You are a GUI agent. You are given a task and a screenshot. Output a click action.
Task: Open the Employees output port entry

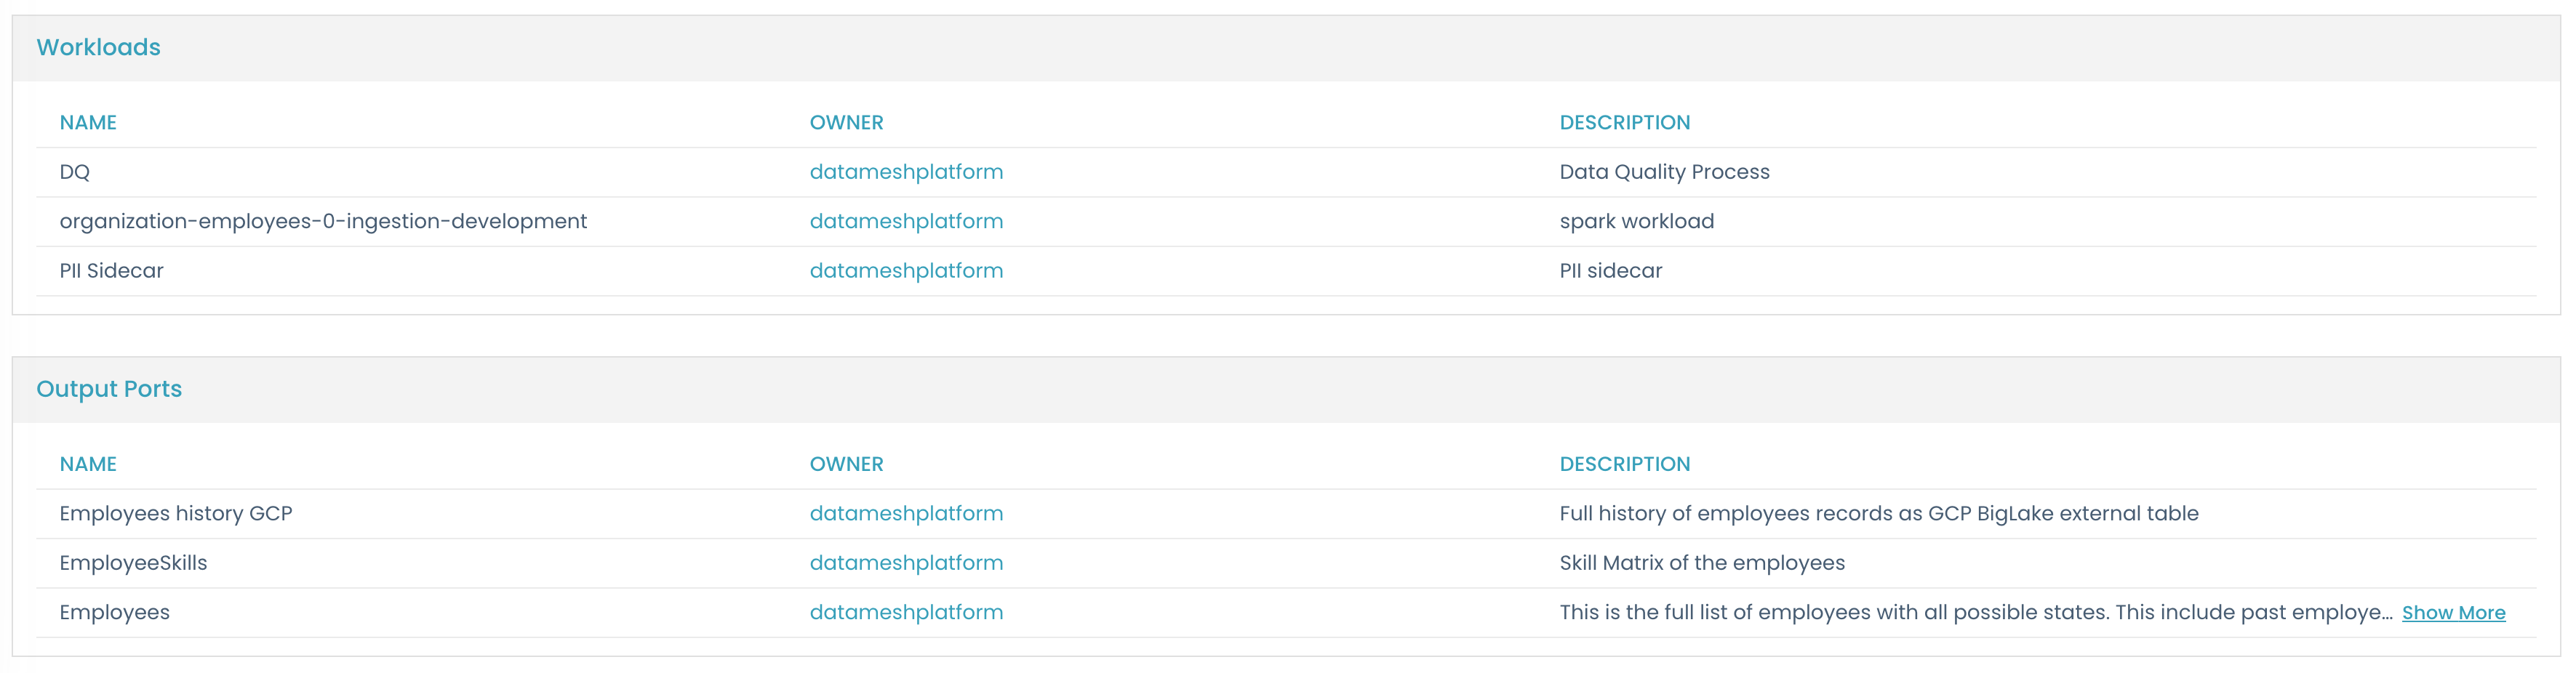click(114, 612)
